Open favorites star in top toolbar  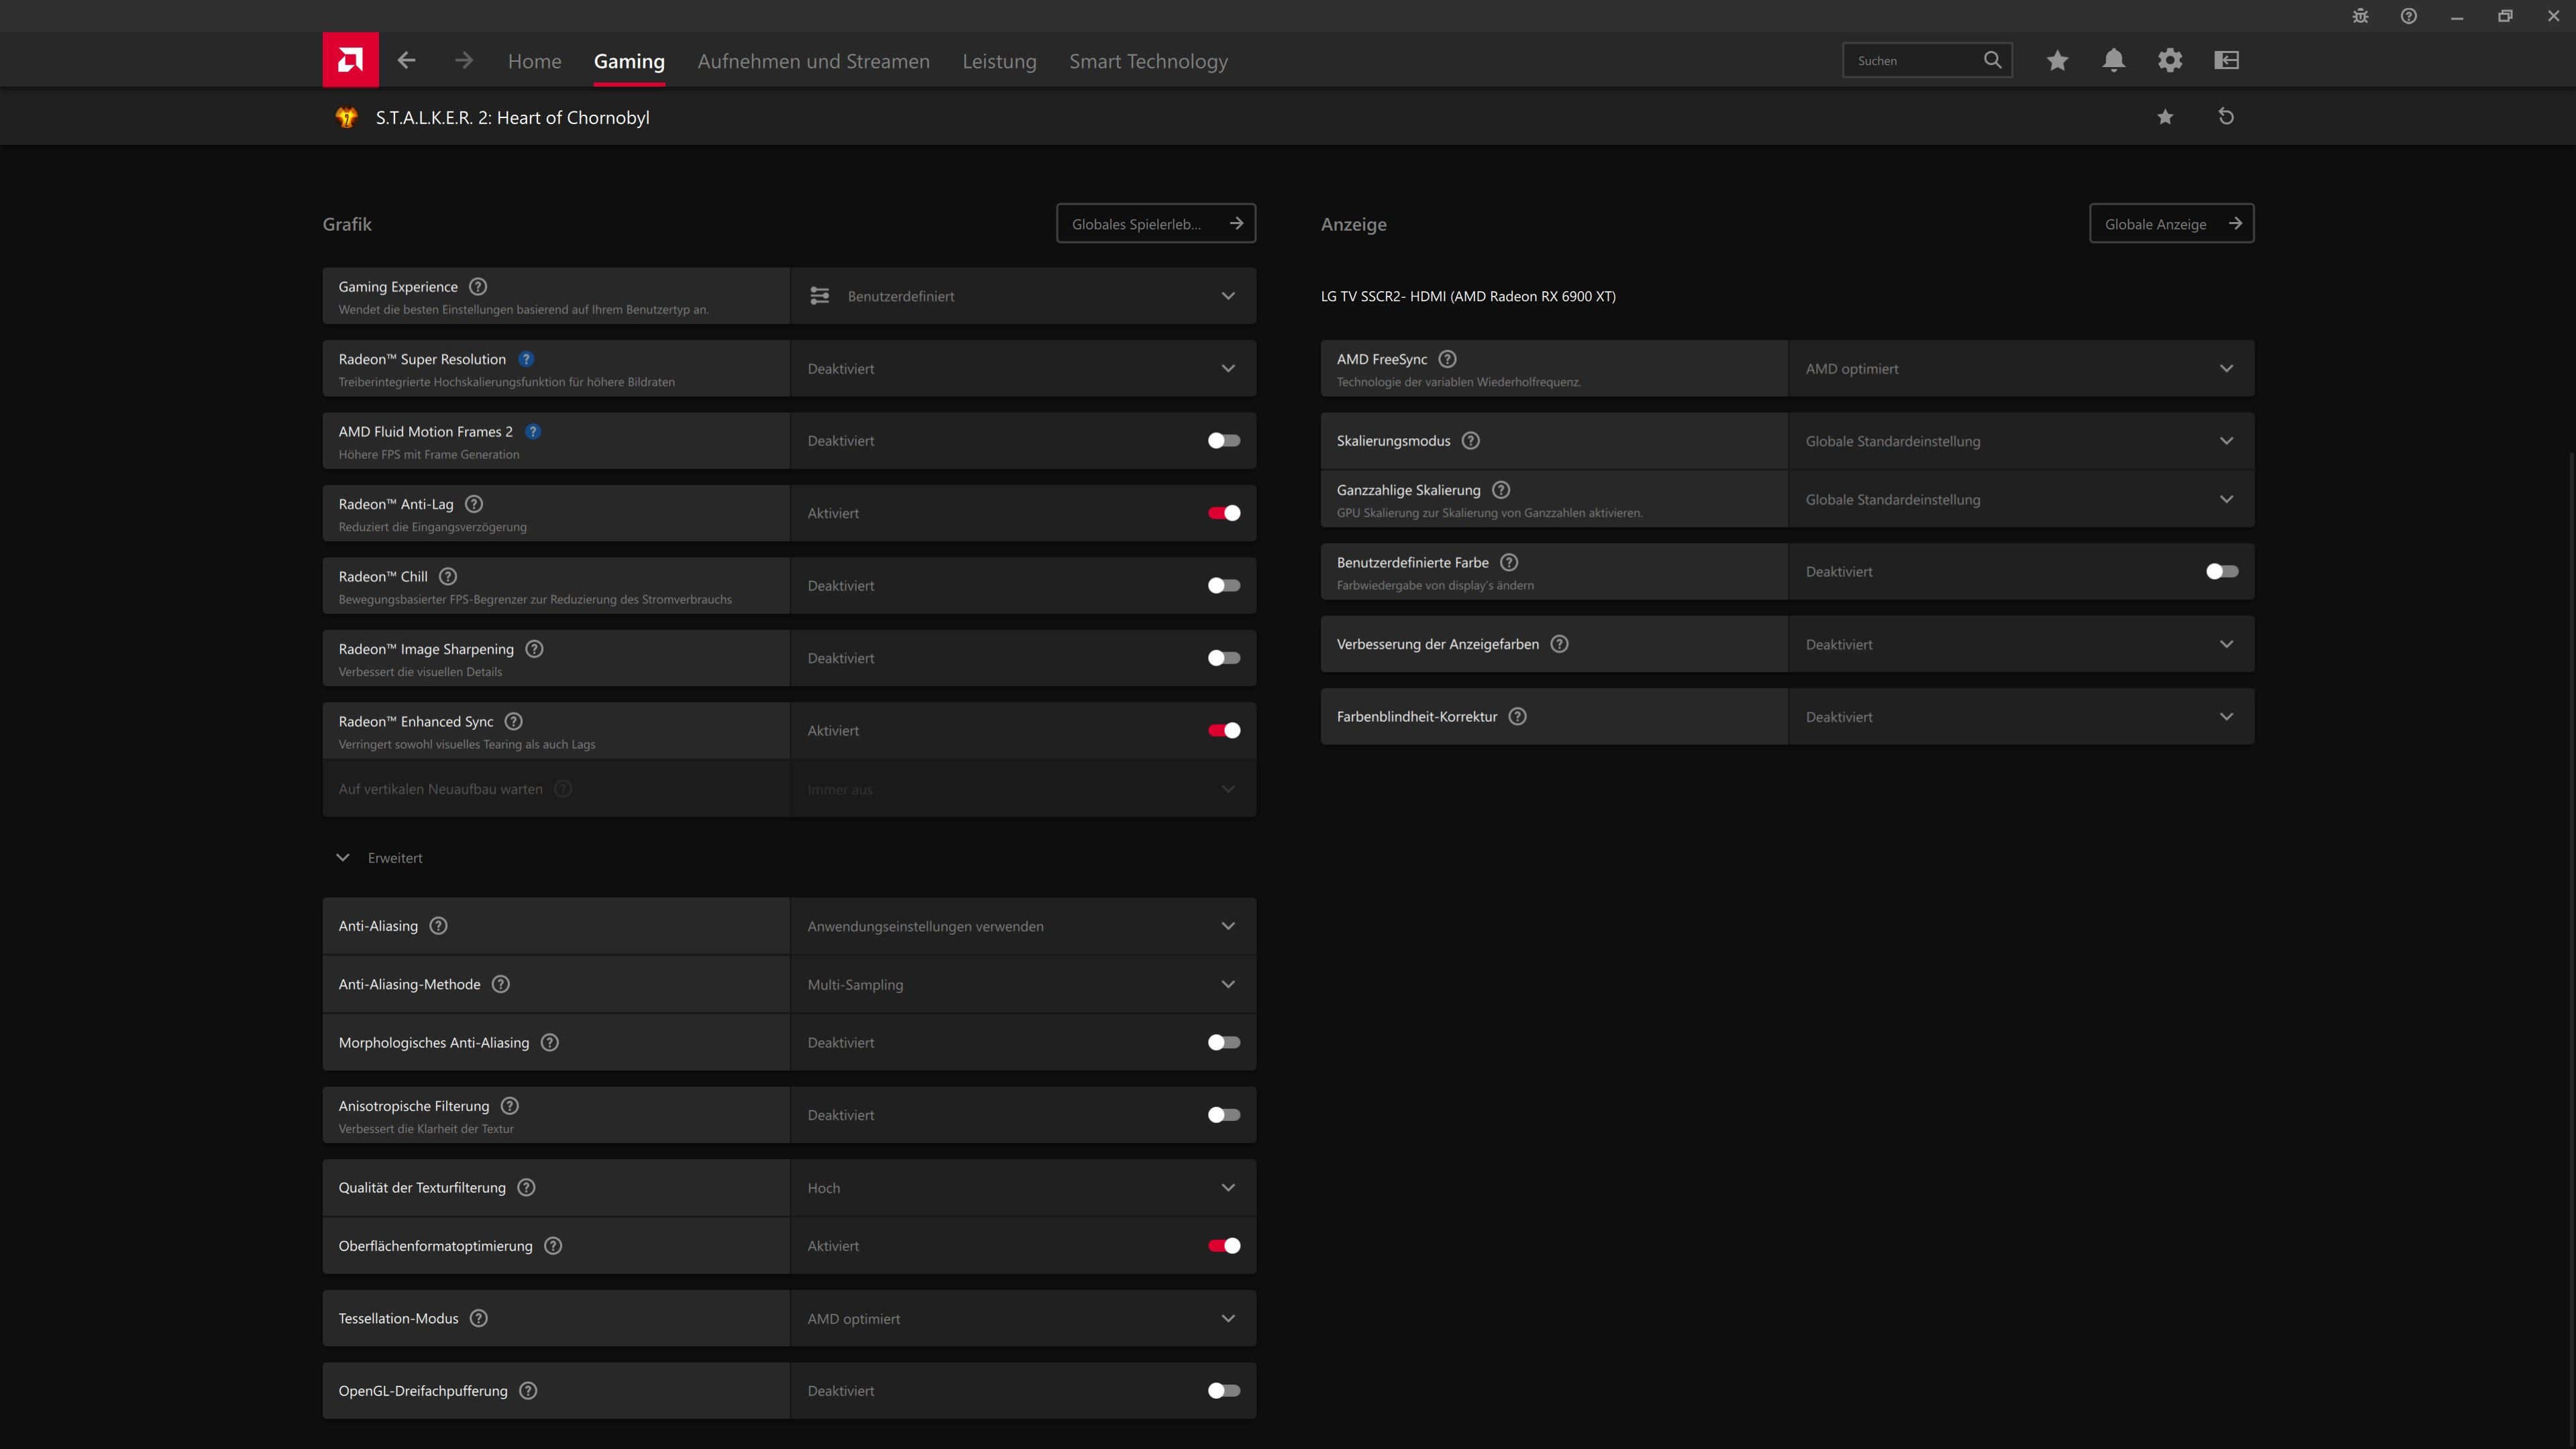(x=2057, y=60)
